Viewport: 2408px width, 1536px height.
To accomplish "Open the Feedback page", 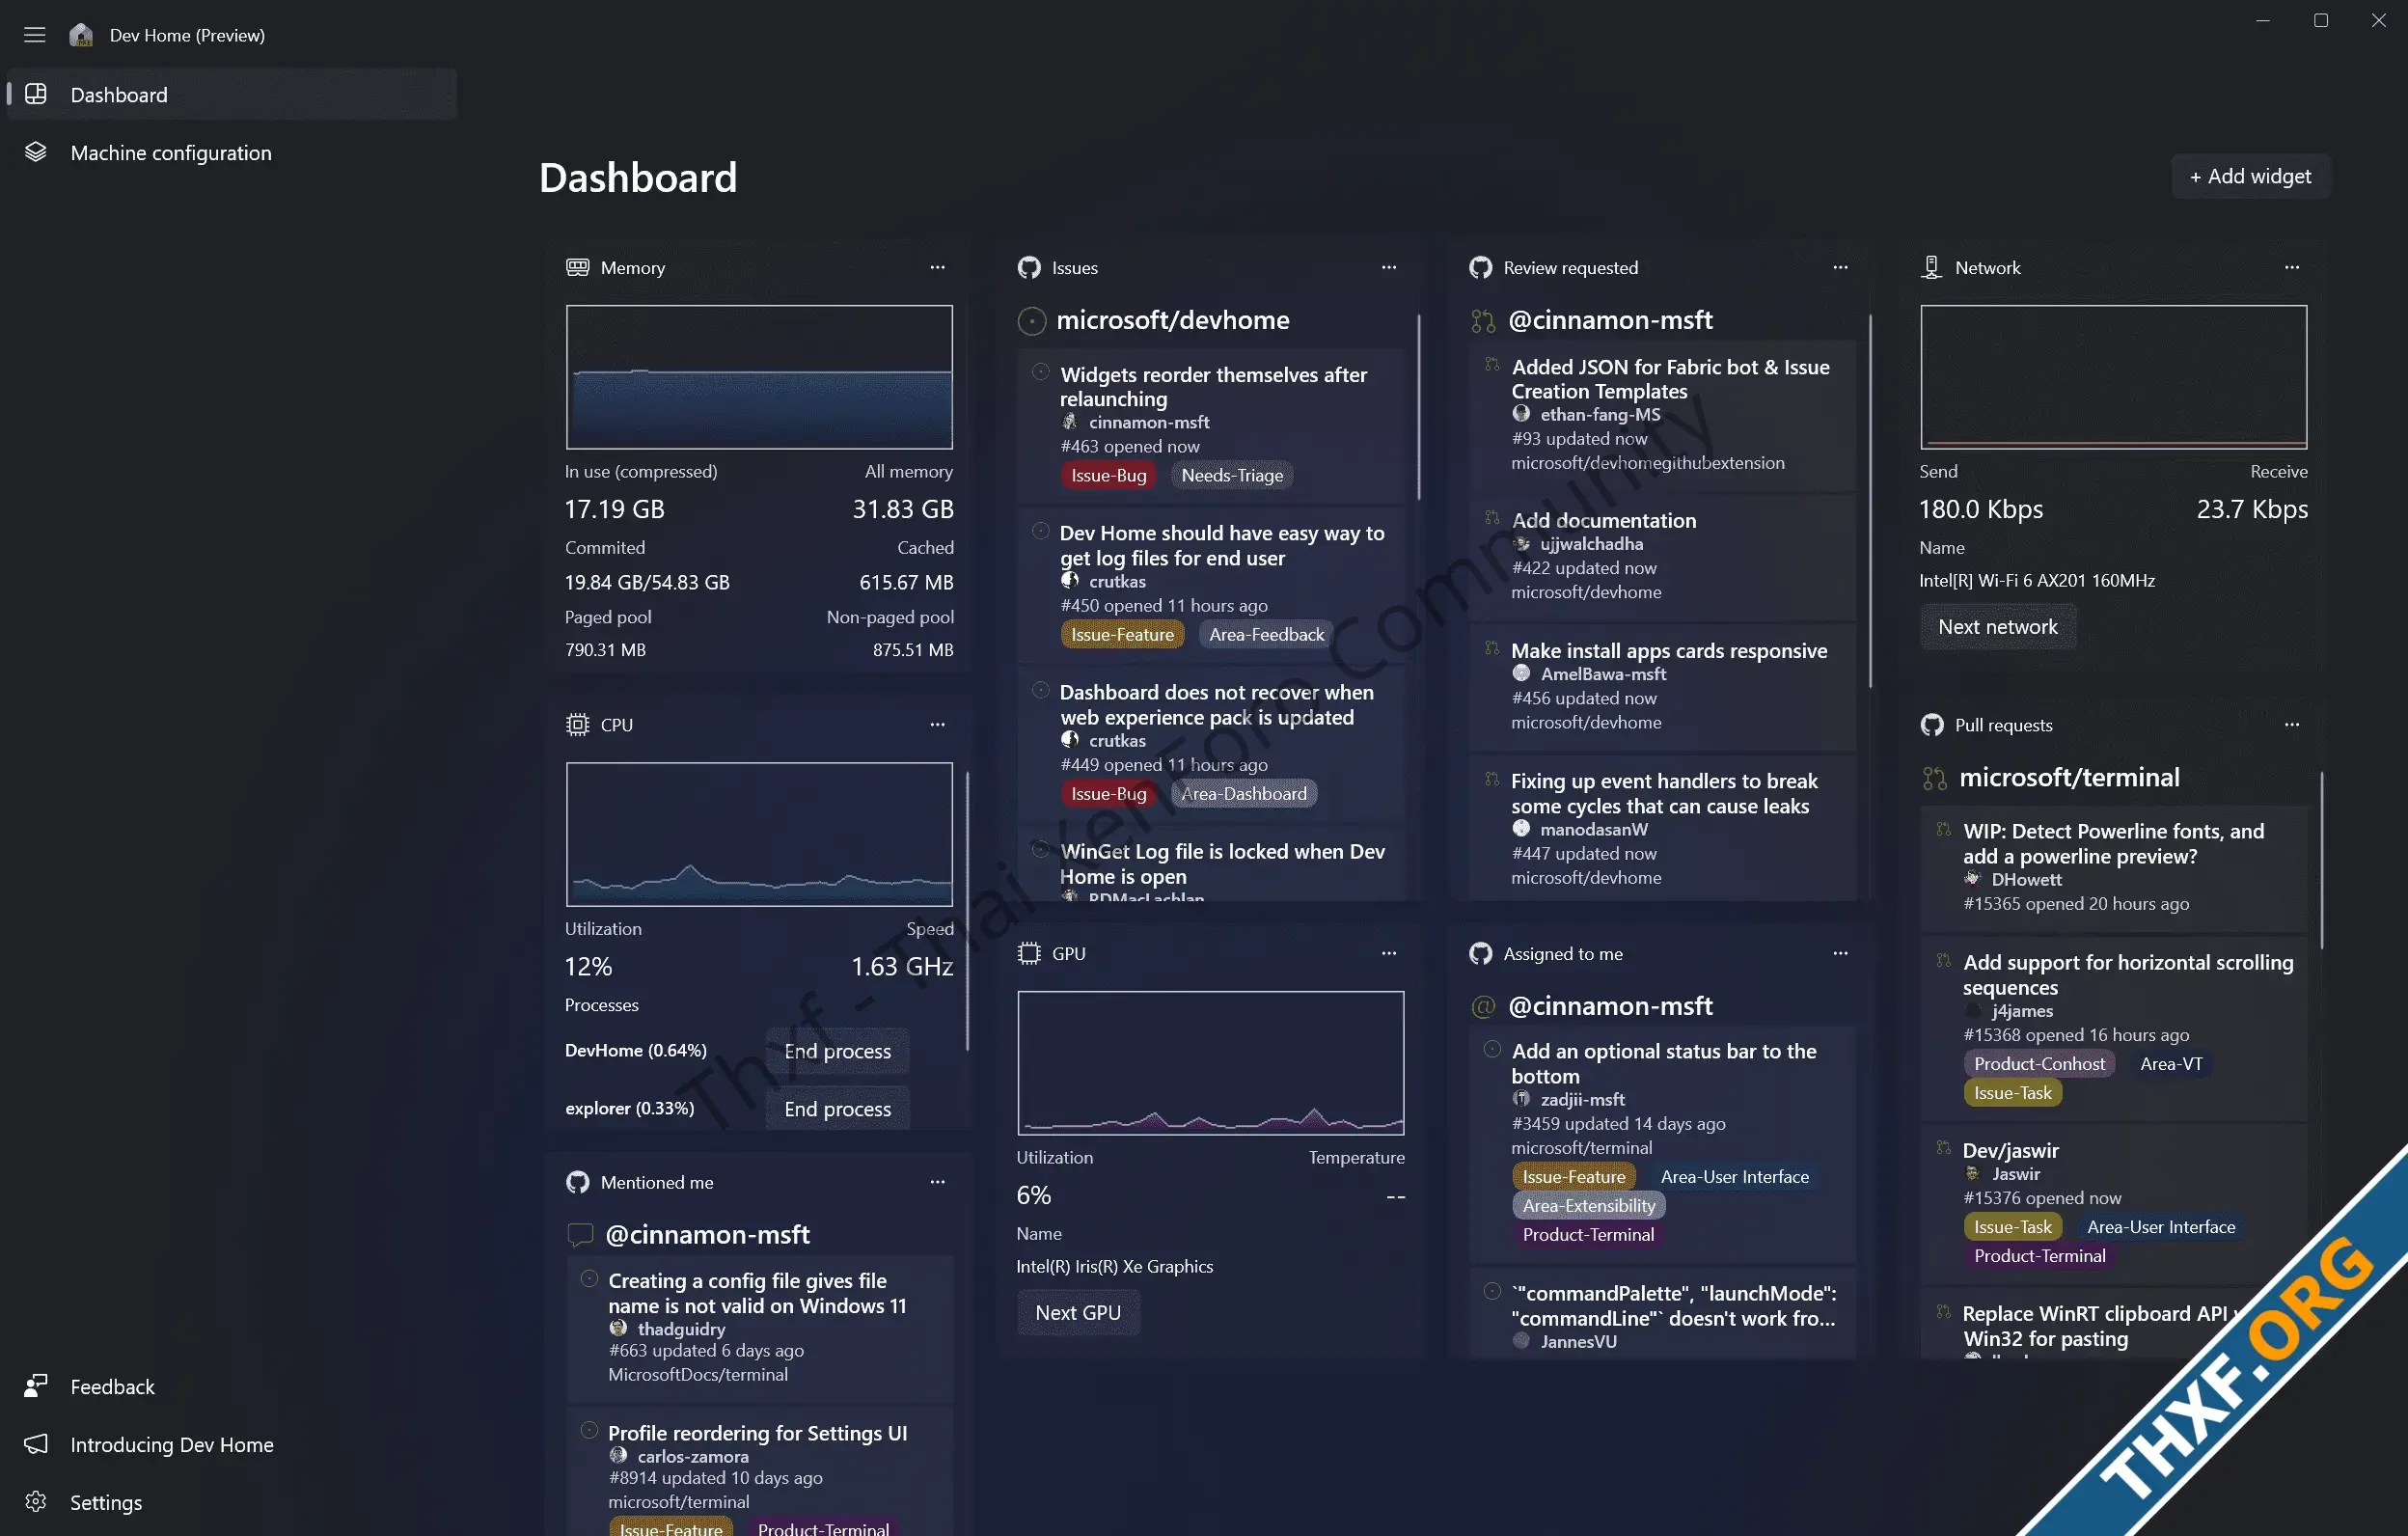I will pos(232,1386).
